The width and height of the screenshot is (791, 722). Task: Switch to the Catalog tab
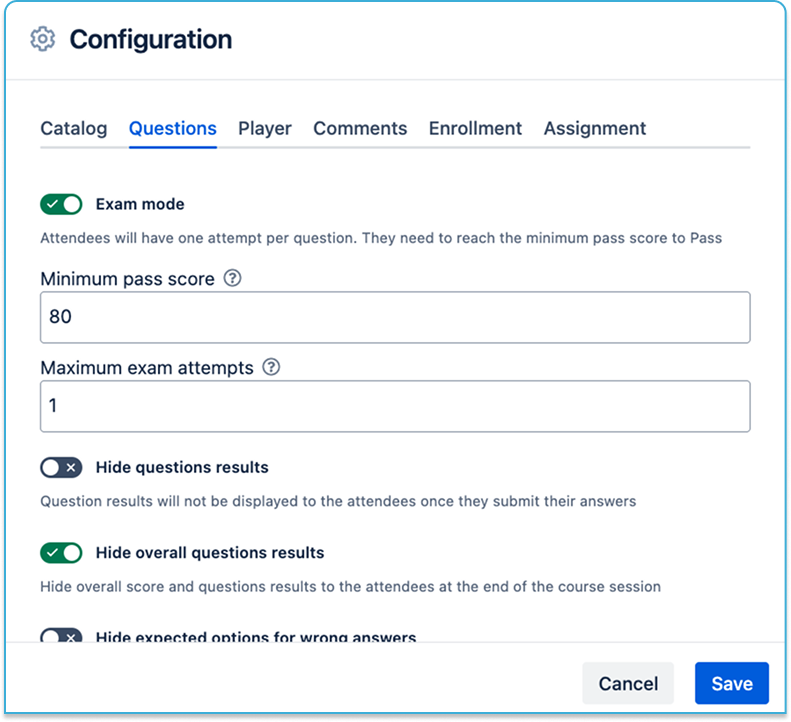coord(73,128)
